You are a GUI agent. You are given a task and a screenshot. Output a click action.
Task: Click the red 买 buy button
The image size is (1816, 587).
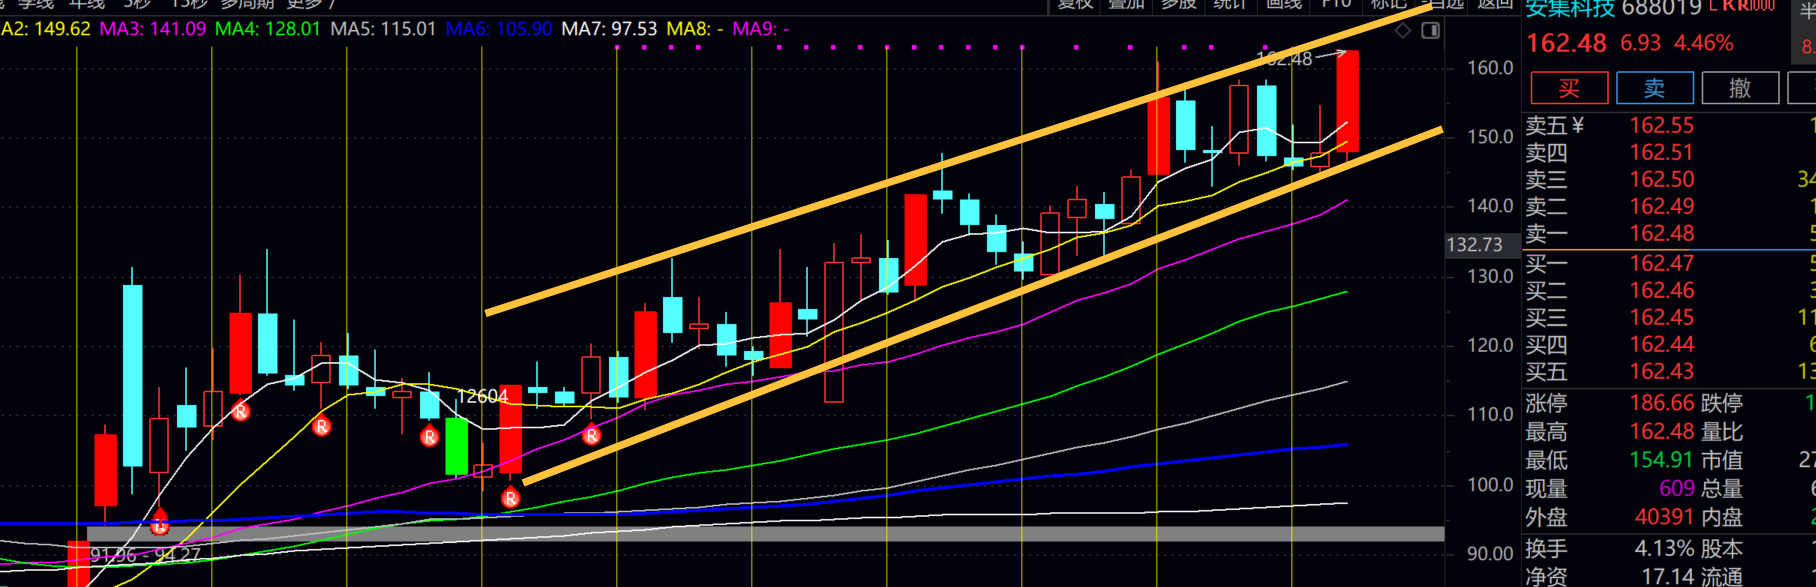point(1569,88)
